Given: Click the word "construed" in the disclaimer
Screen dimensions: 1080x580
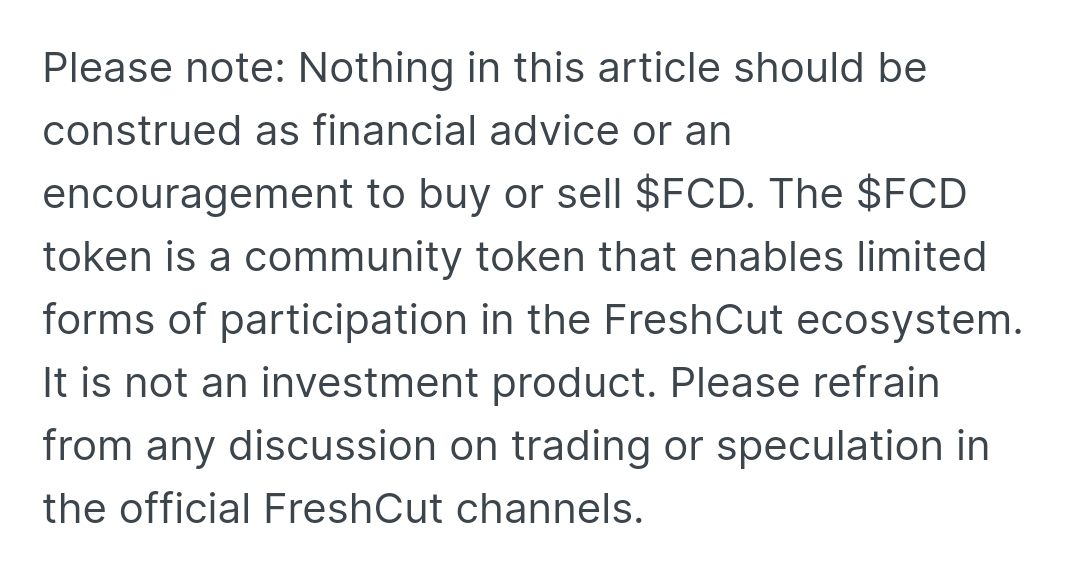Looking at the screenshot, I should (x=142, y=130).
